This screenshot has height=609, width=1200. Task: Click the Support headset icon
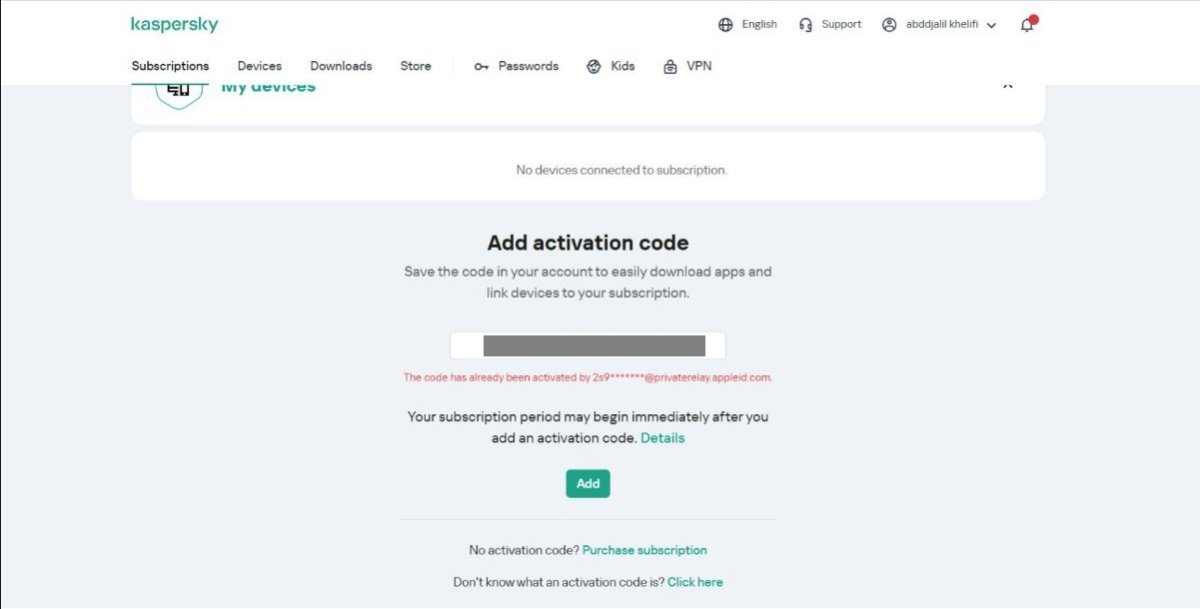click(x=806, y=25)
